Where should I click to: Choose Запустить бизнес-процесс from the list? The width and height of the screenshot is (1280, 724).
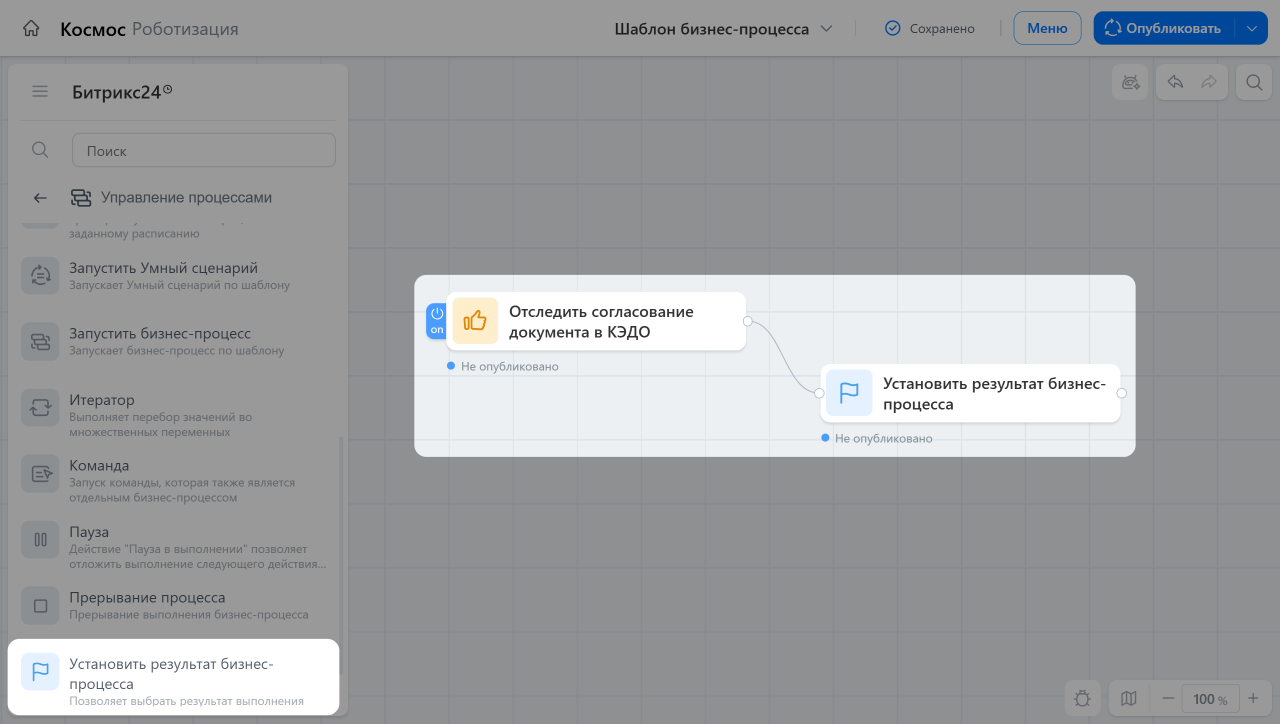174,341
